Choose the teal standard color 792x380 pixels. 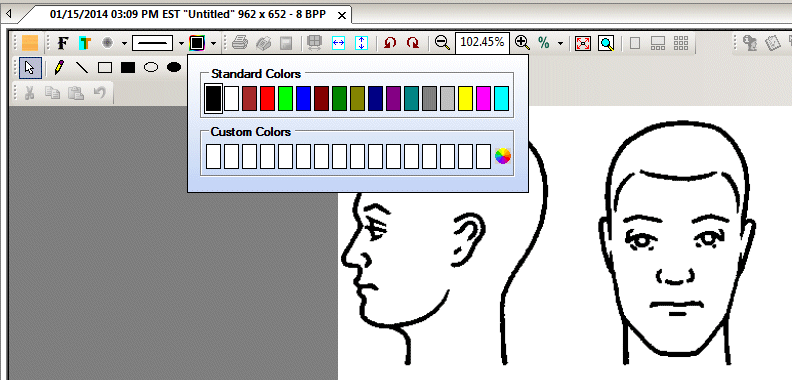(412, 98)
